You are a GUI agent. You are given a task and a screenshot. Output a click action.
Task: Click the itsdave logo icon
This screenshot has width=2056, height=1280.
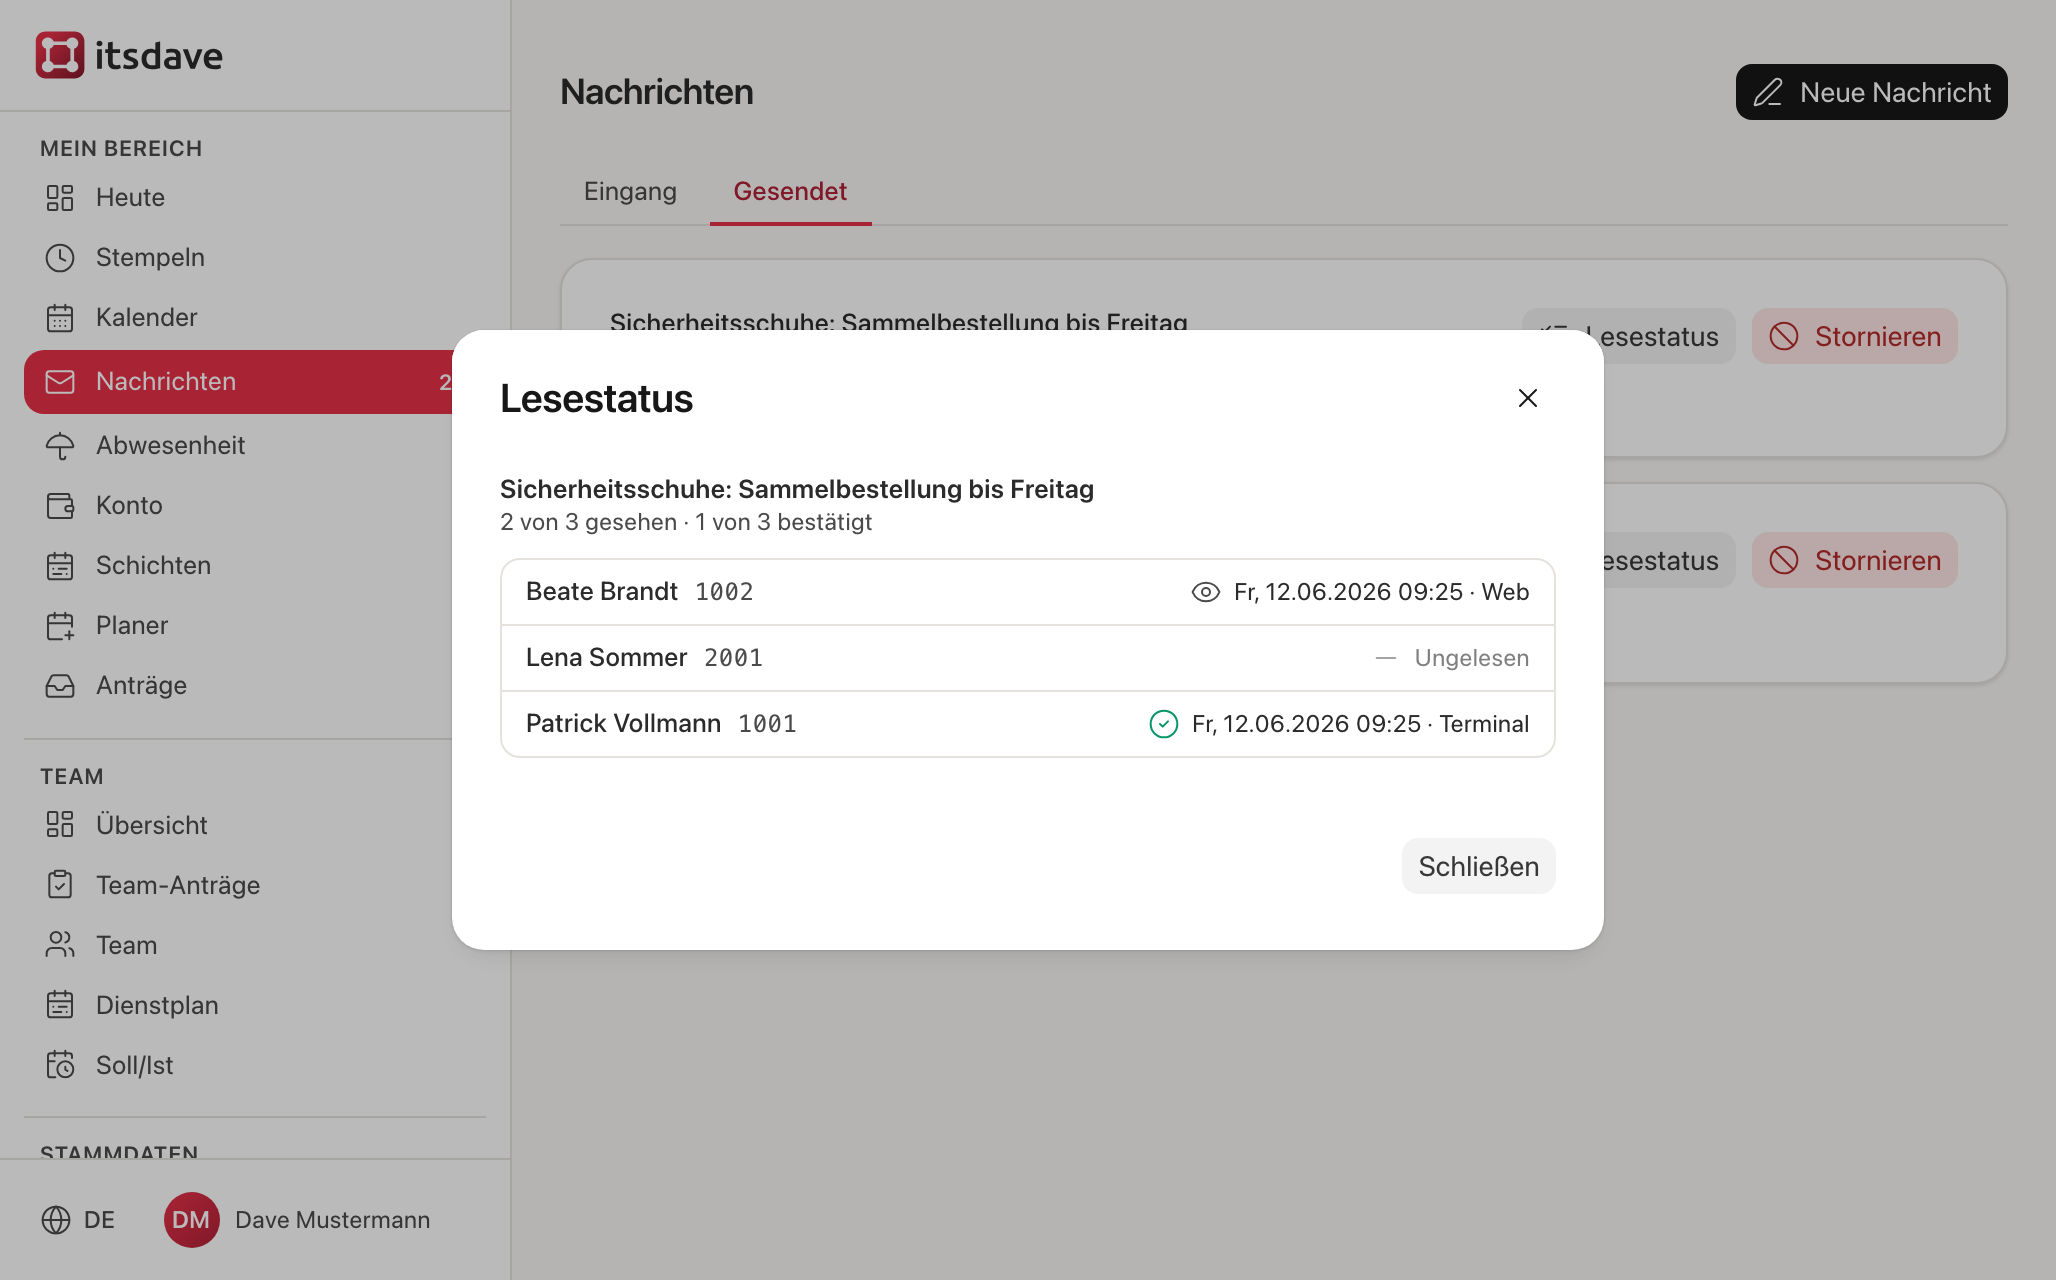point(60,55)
